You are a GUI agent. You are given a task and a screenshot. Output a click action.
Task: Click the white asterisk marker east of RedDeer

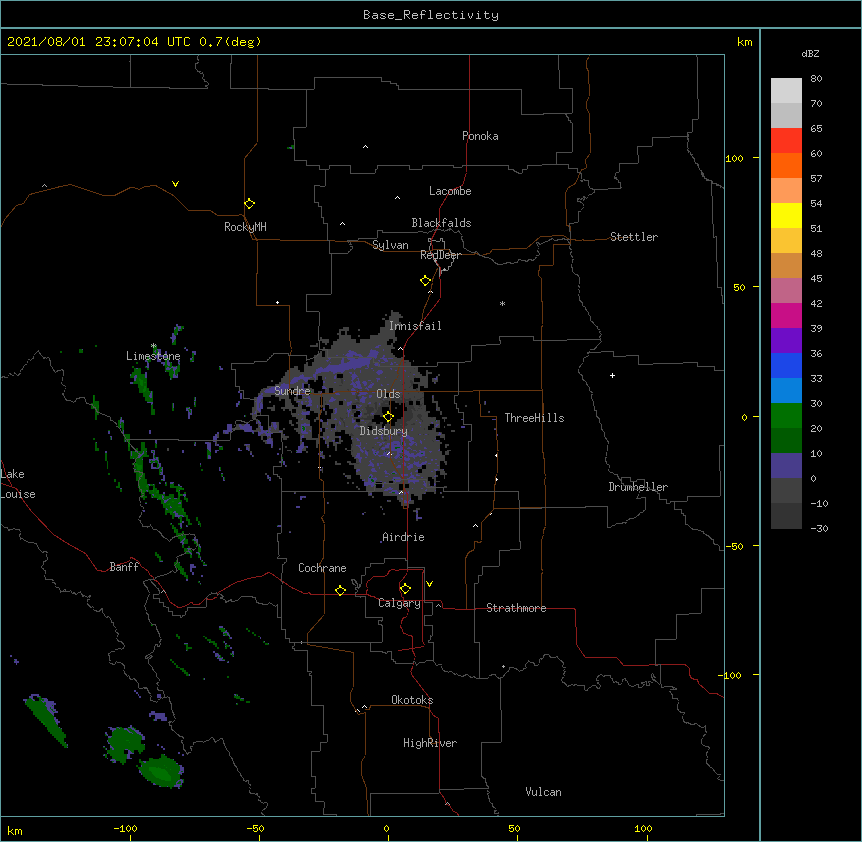(x=502, y=303)
